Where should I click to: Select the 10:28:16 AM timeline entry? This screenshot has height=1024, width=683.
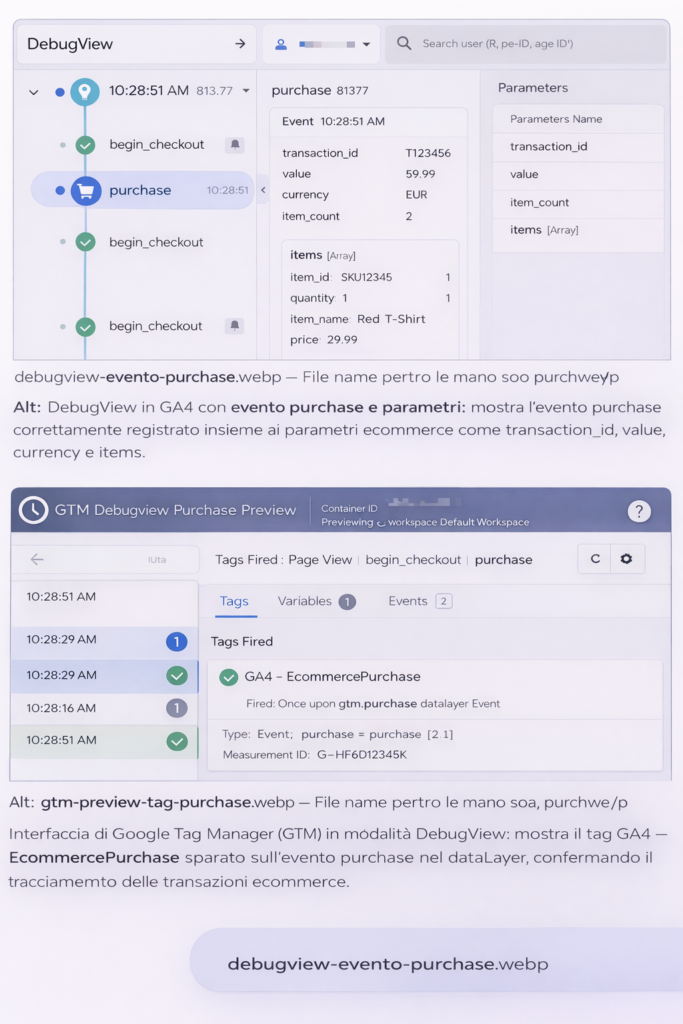click(104, 708)
